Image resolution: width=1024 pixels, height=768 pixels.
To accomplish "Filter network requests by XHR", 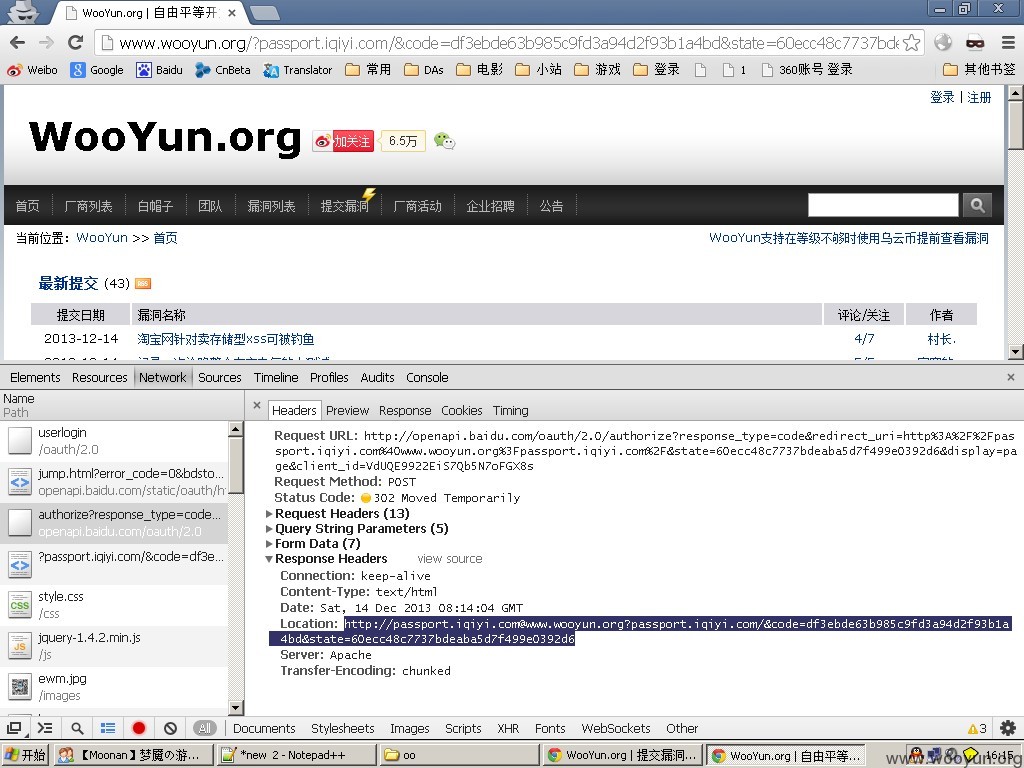I will coord(508,728).
